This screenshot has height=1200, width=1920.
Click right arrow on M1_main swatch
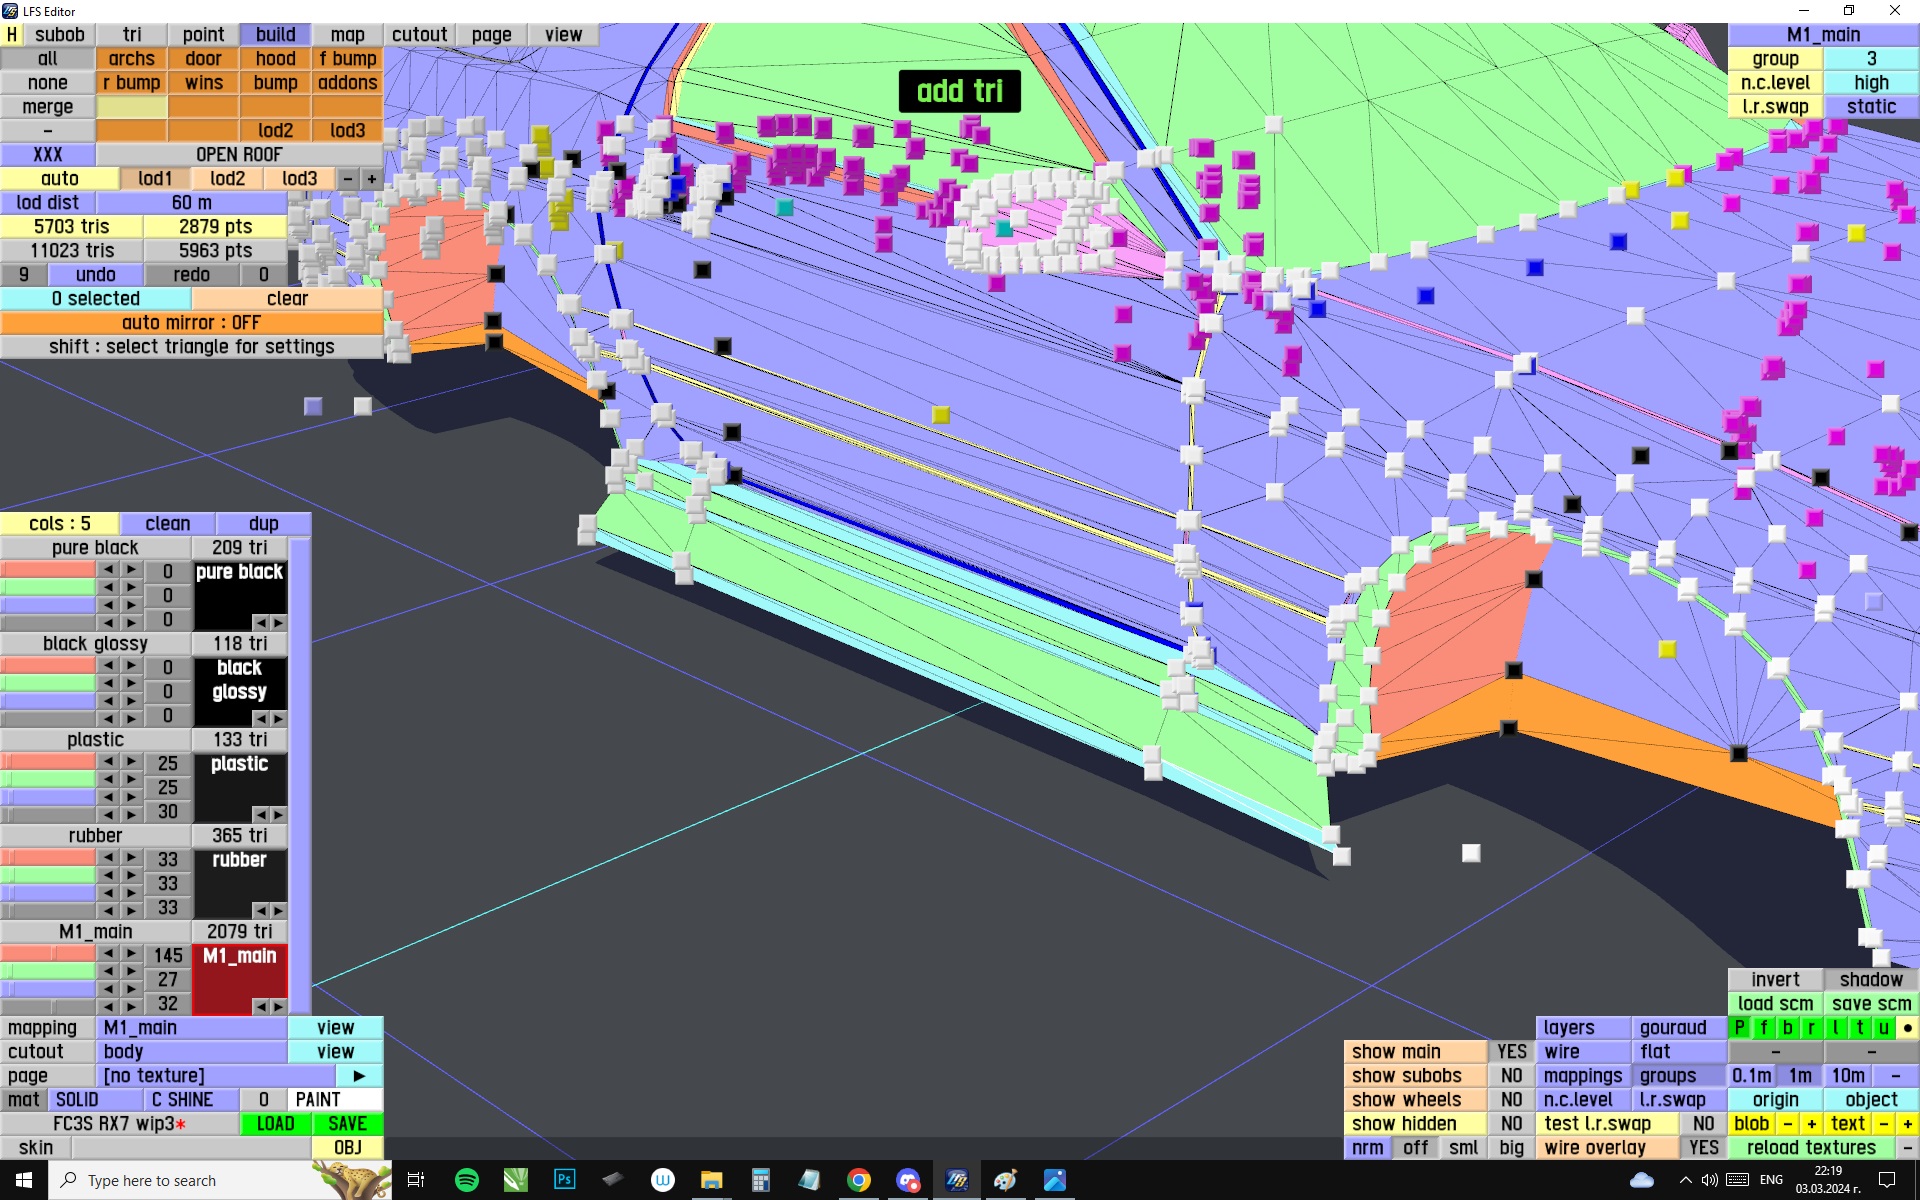coord(278,1006)
